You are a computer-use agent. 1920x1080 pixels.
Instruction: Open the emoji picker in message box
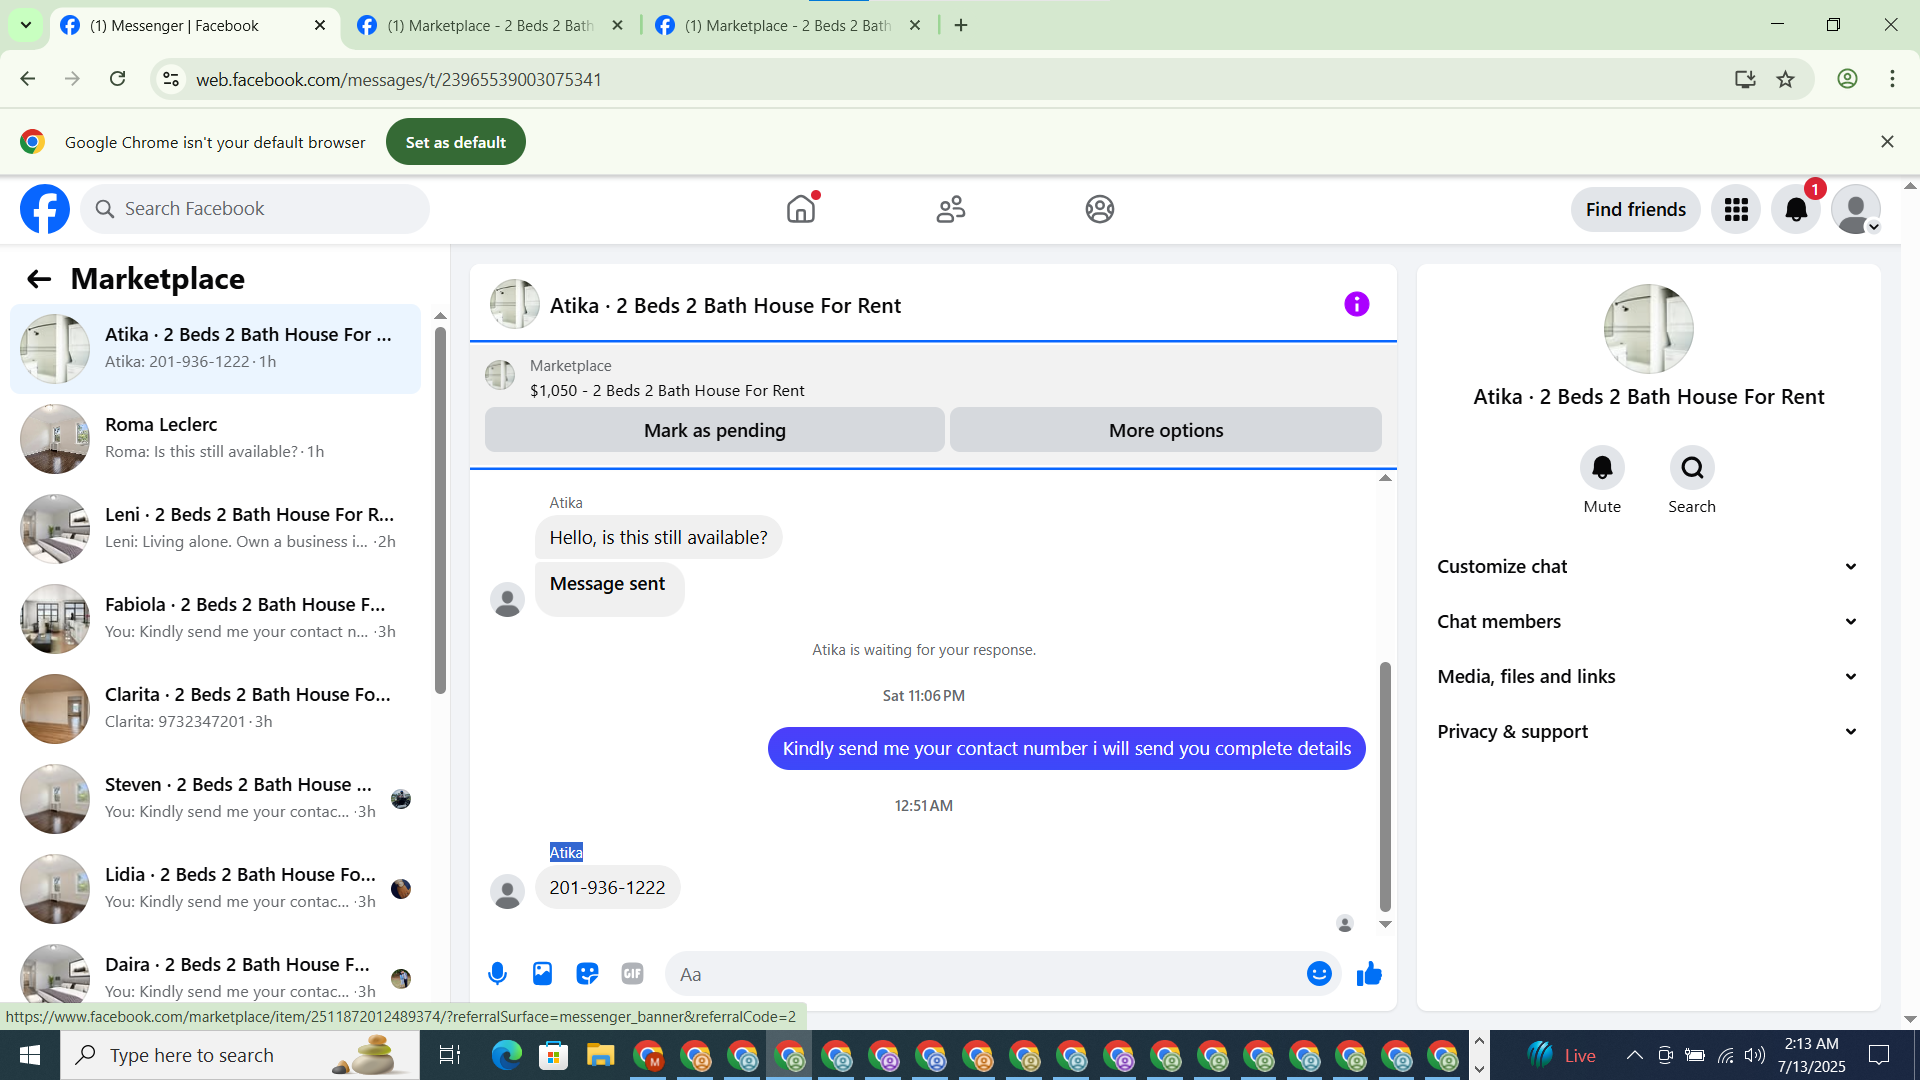pos(1319,974)
